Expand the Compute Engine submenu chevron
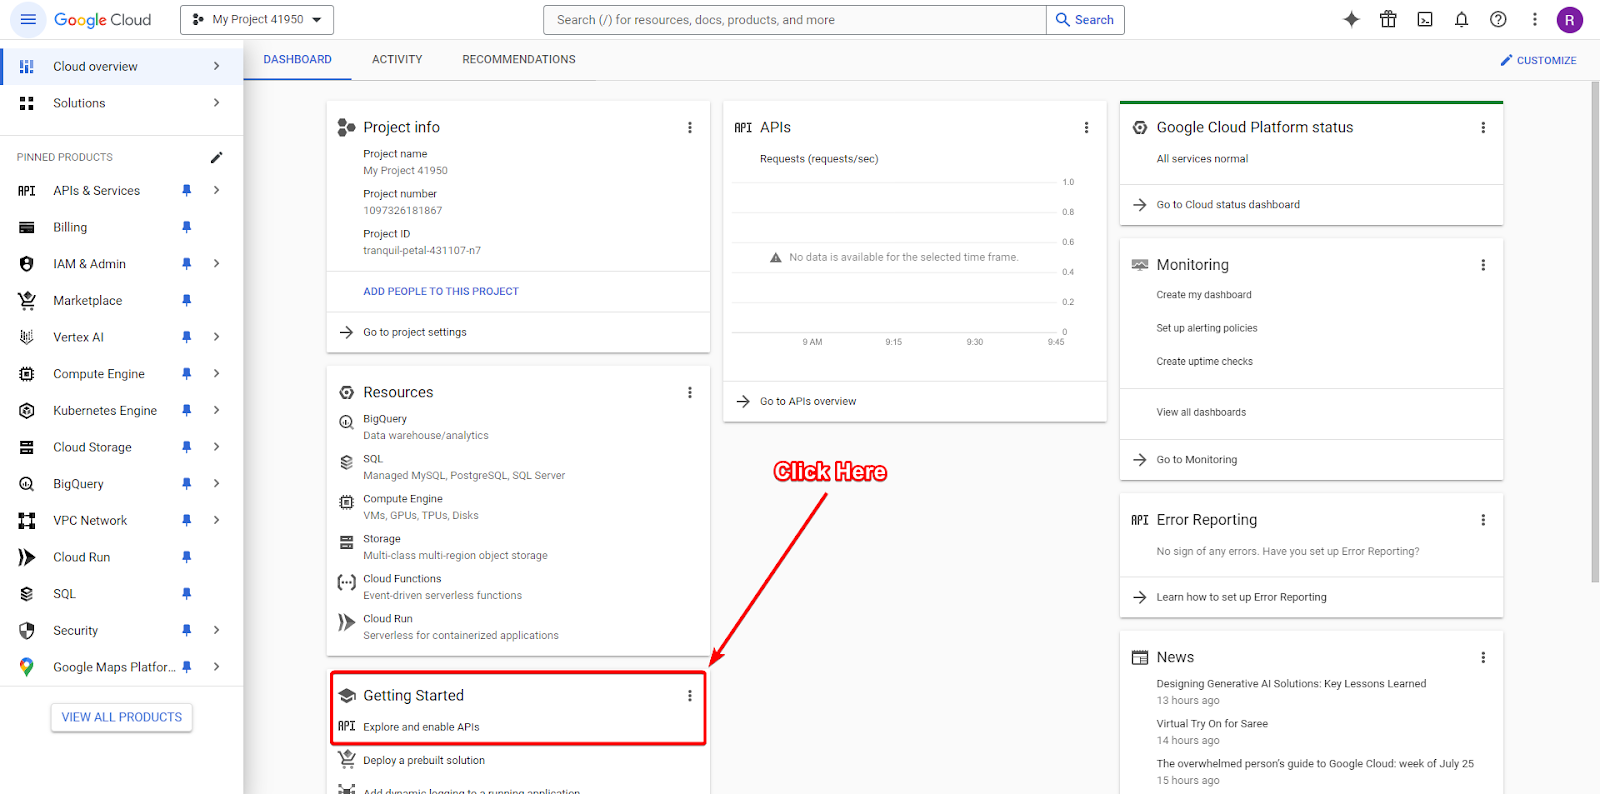 click(216, 374)
